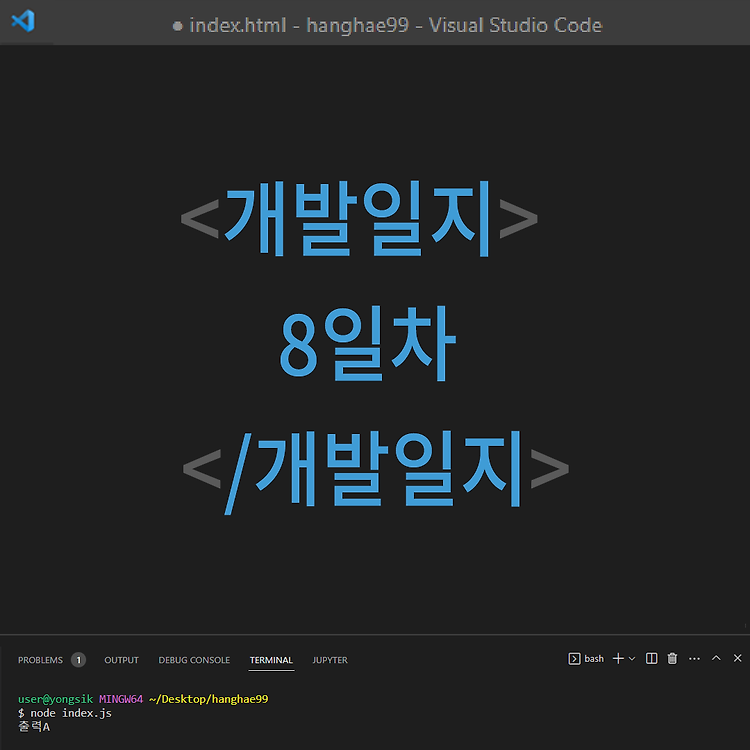Create a new terminal with plus icon

(618, 659)
